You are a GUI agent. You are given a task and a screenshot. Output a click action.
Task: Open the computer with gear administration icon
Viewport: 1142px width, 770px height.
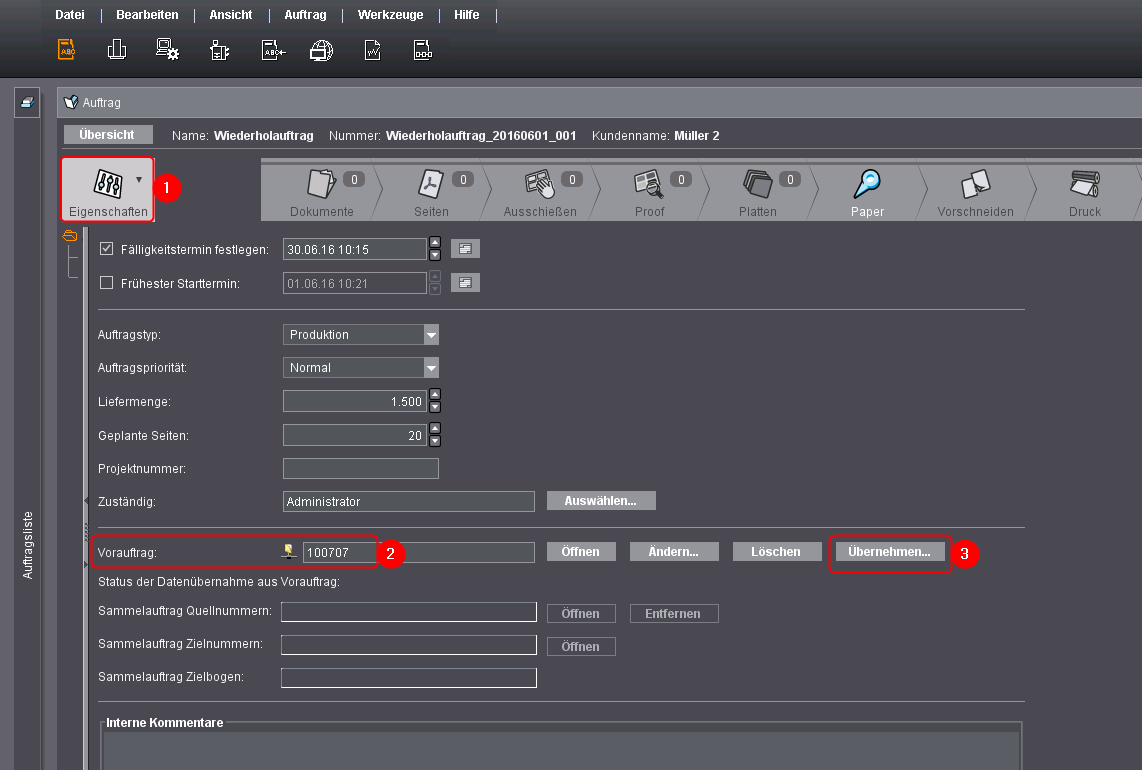point(168,50)
